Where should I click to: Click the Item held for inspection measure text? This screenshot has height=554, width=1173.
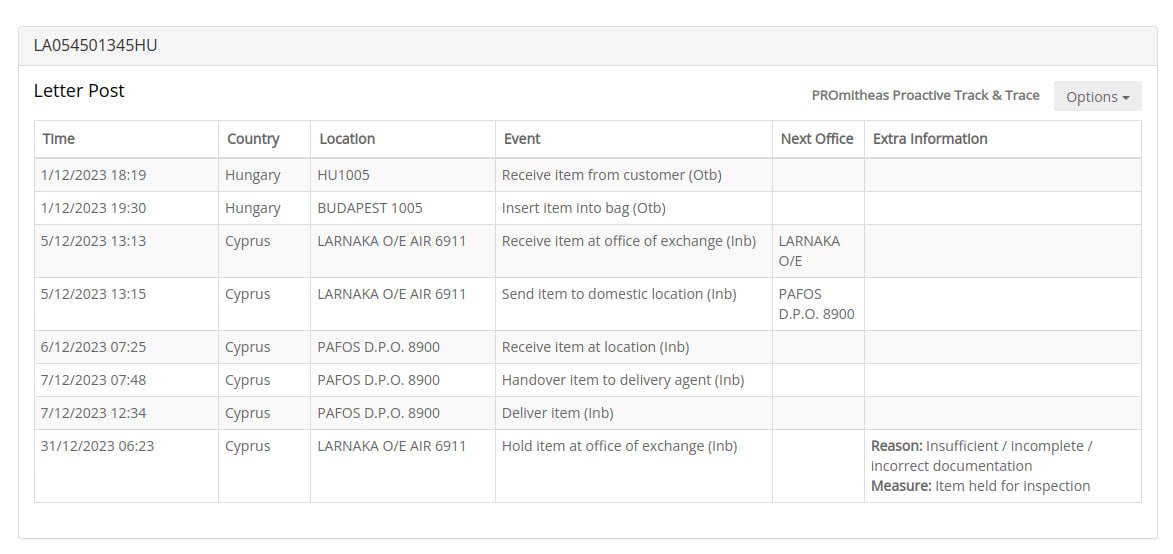[x=1012, y=486]
